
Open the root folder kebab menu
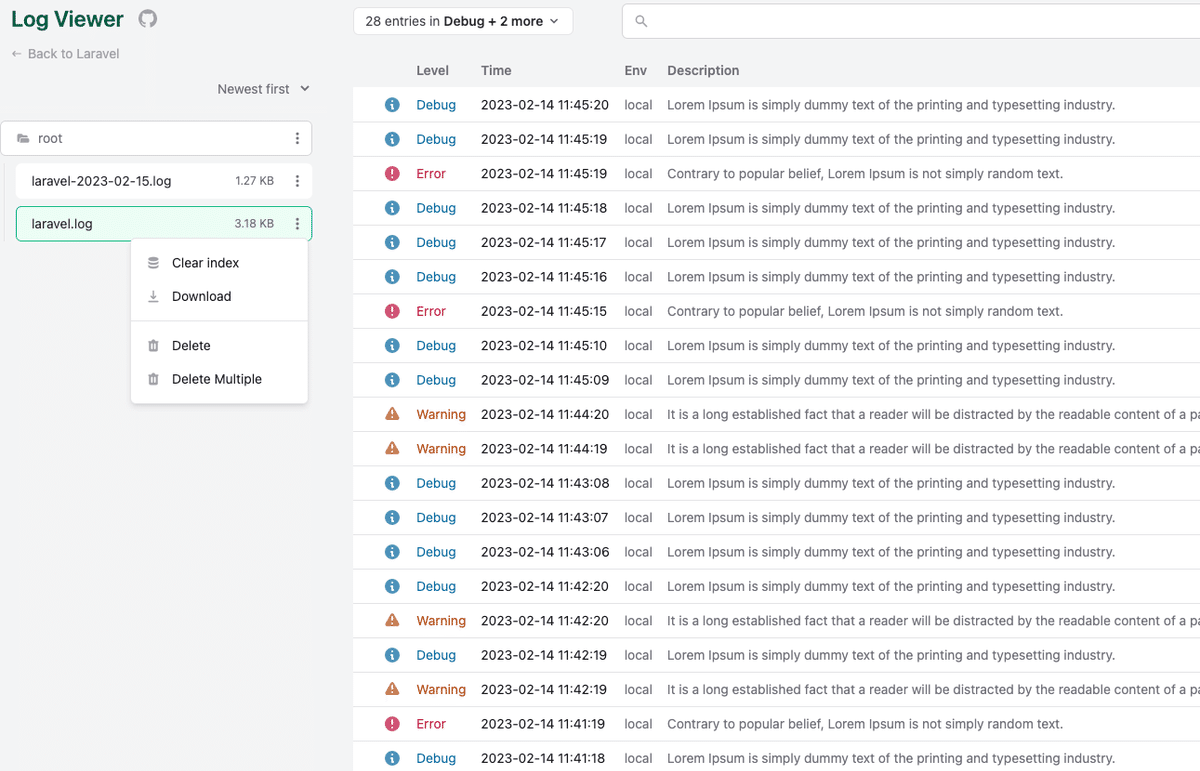297,138
